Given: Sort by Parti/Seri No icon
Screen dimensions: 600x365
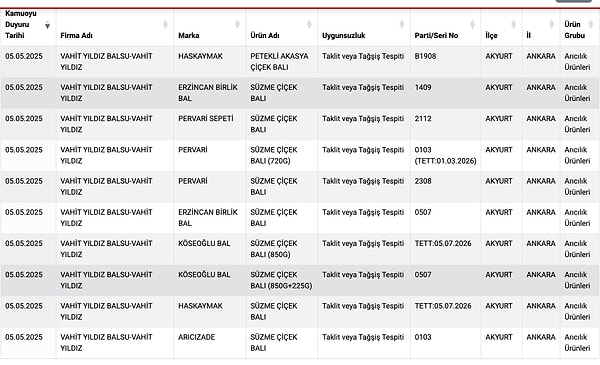Looking at the screenshot, I should (473, 24).
